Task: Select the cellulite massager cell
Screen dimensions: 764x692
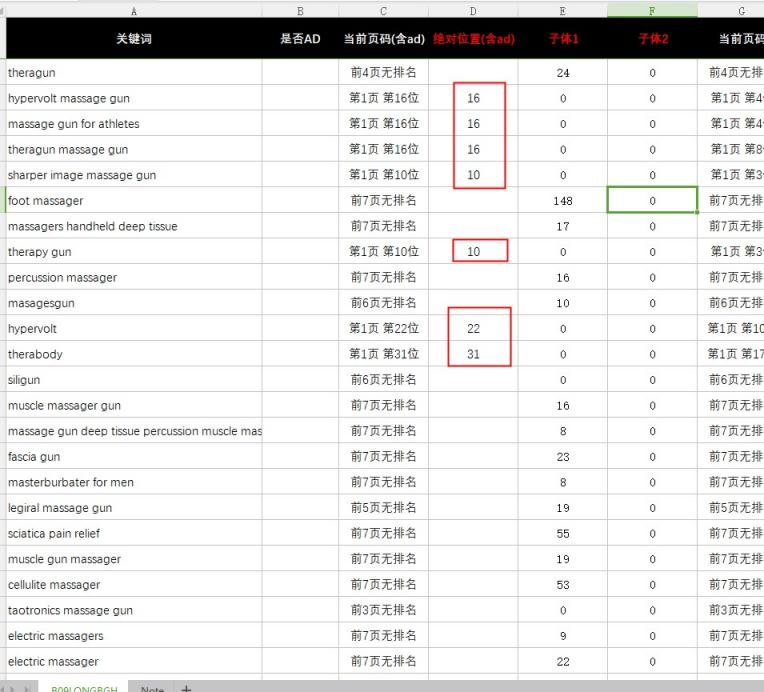Action: [x=134, y=584]
